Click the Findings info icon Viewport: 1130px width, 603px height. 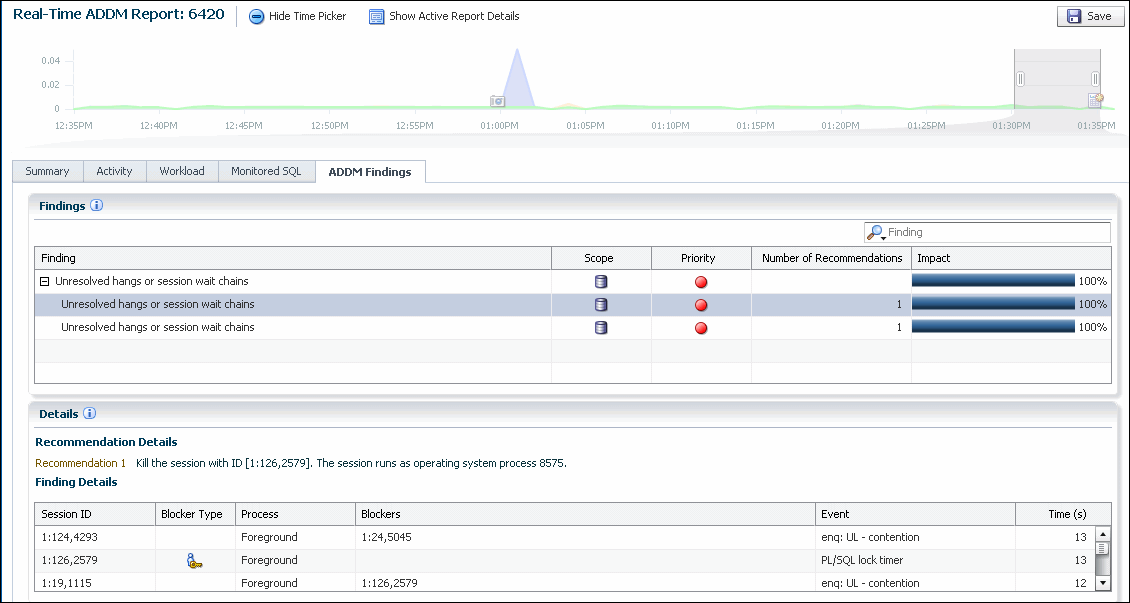point(97,206)
